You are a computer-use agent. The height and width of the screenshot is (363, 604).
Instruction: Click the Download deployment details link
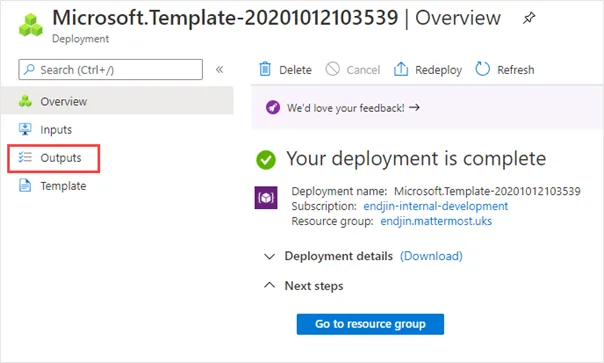coord(431,256)
